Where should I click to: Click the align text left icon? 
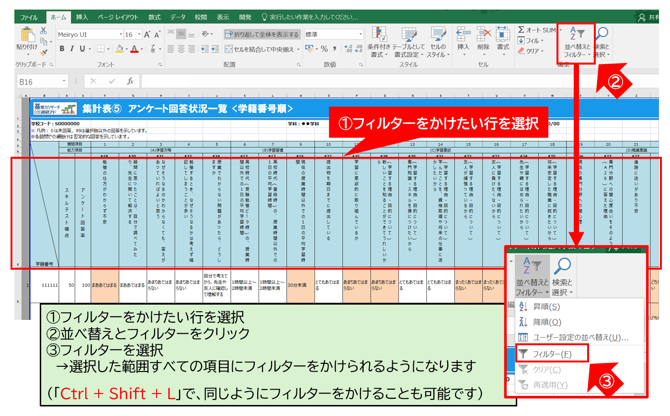pos(171,49)
